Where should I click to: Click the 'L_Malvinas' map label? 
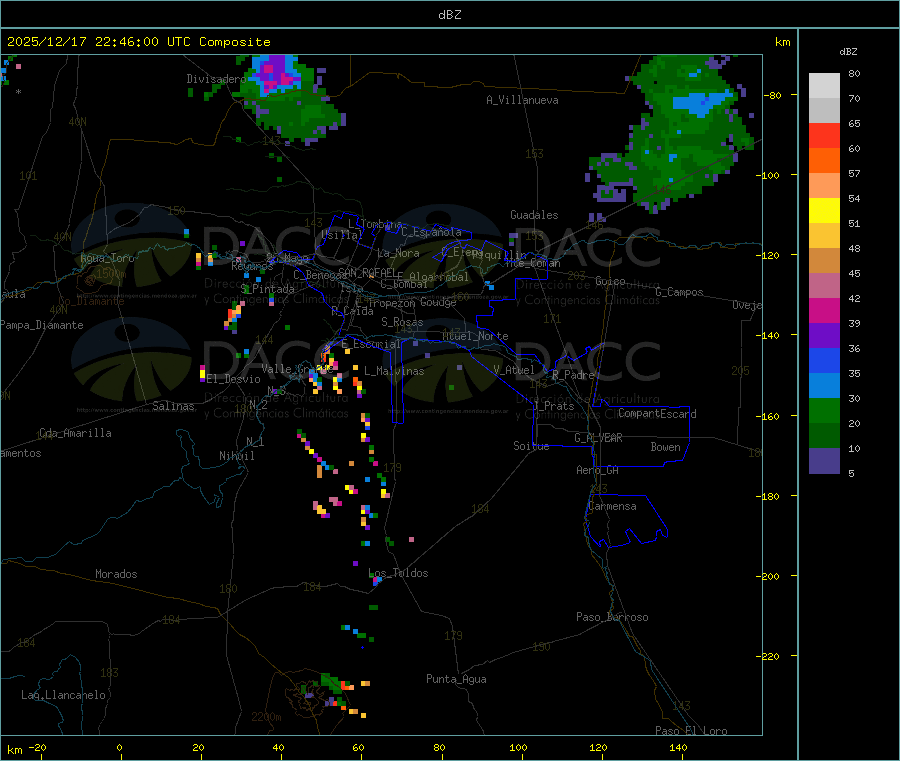pyautogui.click(x=394, y=371)
